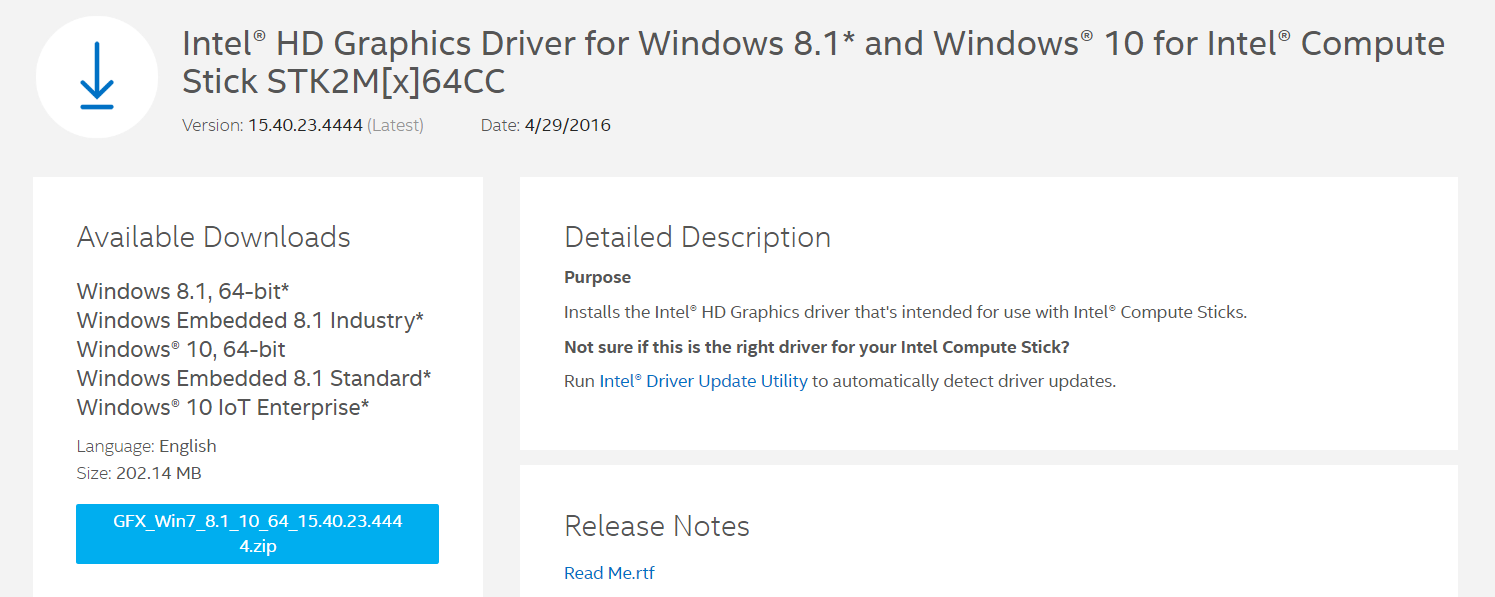Download the GFX_Win7_8.1_10_64 zip file
This screenshot has width=1495, height=597.
pos(257,534)
